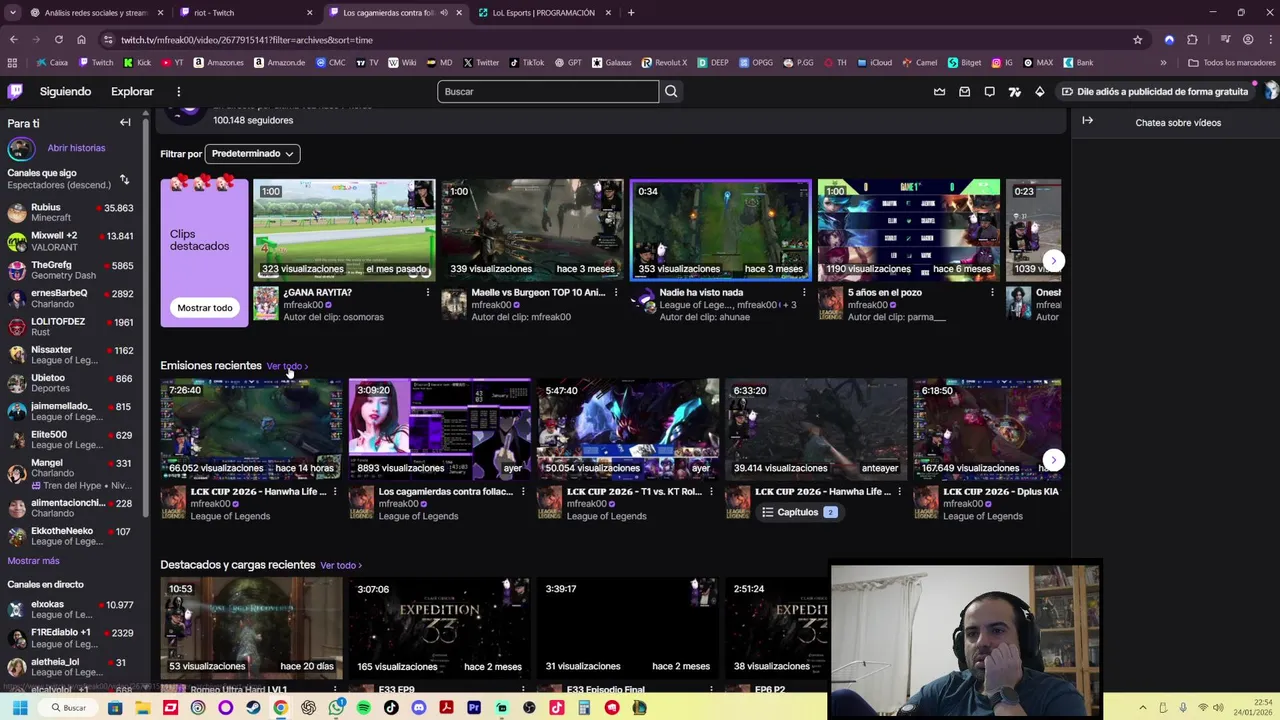Open the taskbar Buscar search box

69,707
